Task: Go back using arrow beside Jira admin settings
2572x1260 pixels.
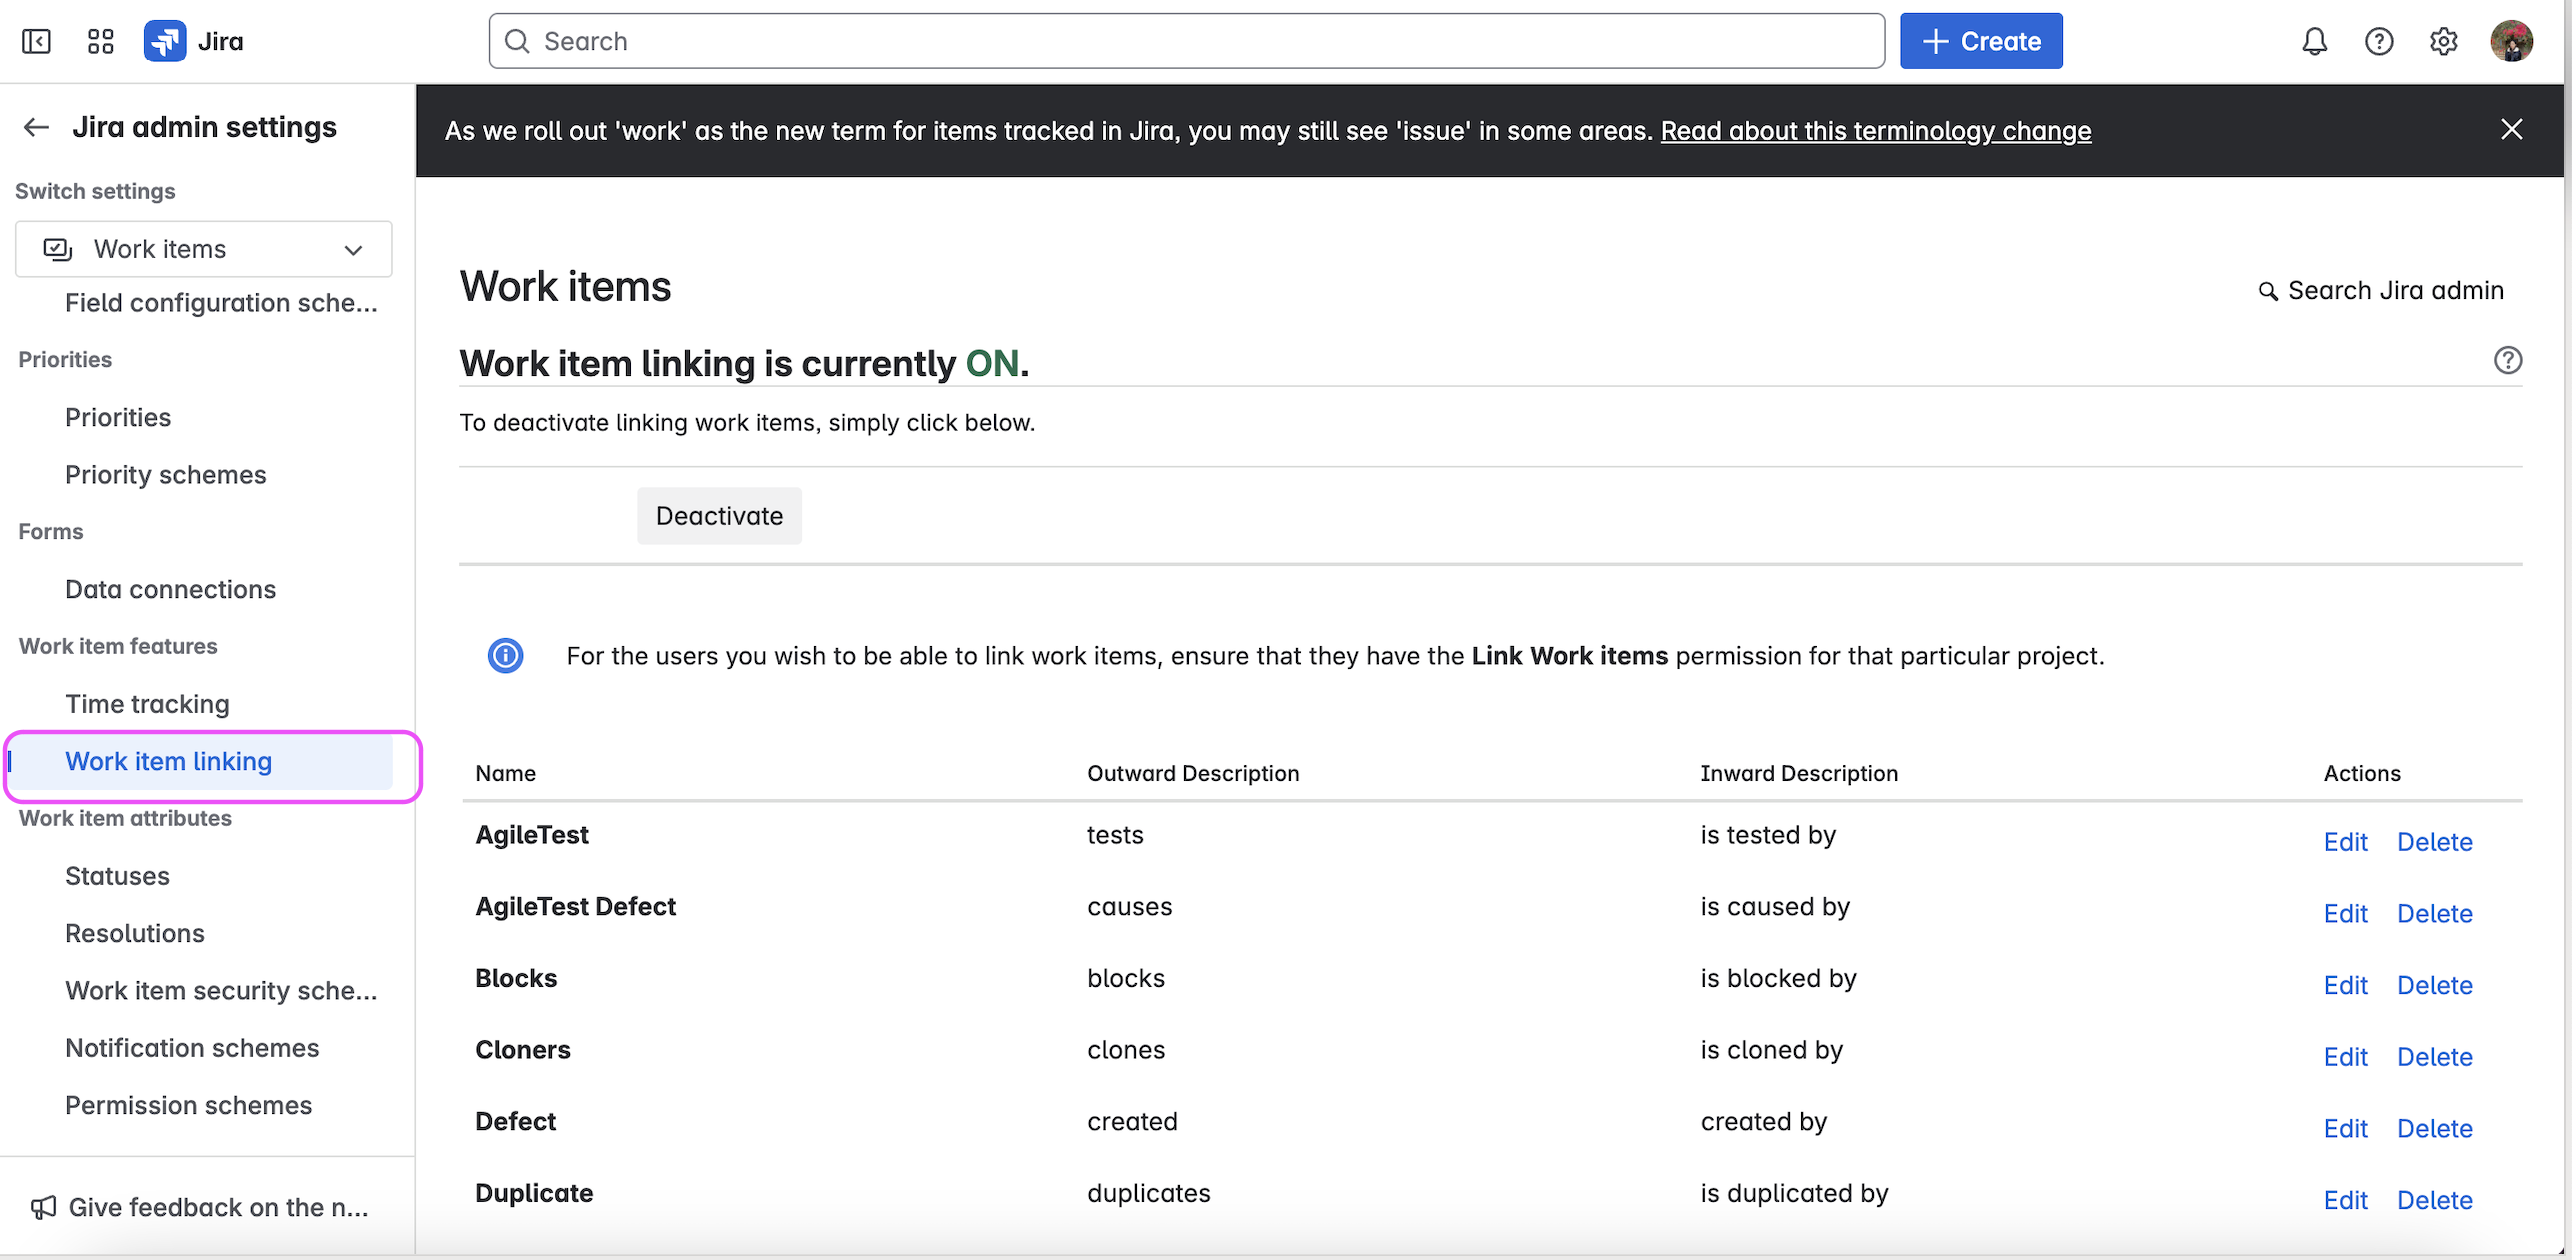Action: coord(36,127)
